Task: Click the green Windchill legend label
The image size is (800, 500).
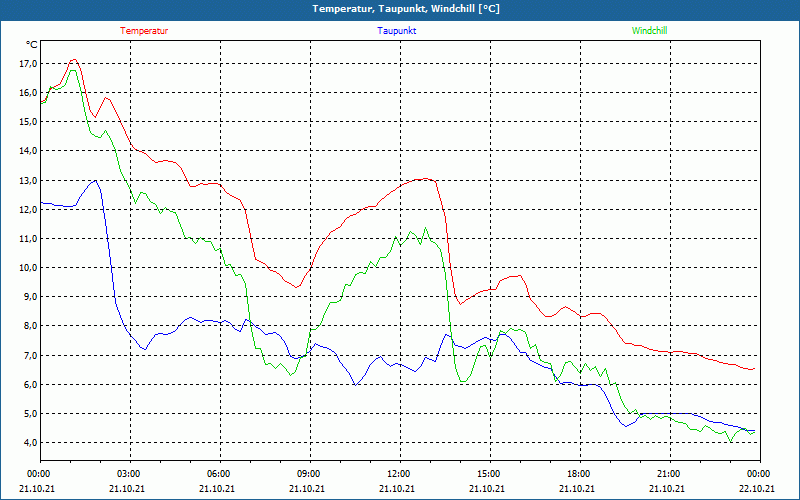Action: coord(649,31)
